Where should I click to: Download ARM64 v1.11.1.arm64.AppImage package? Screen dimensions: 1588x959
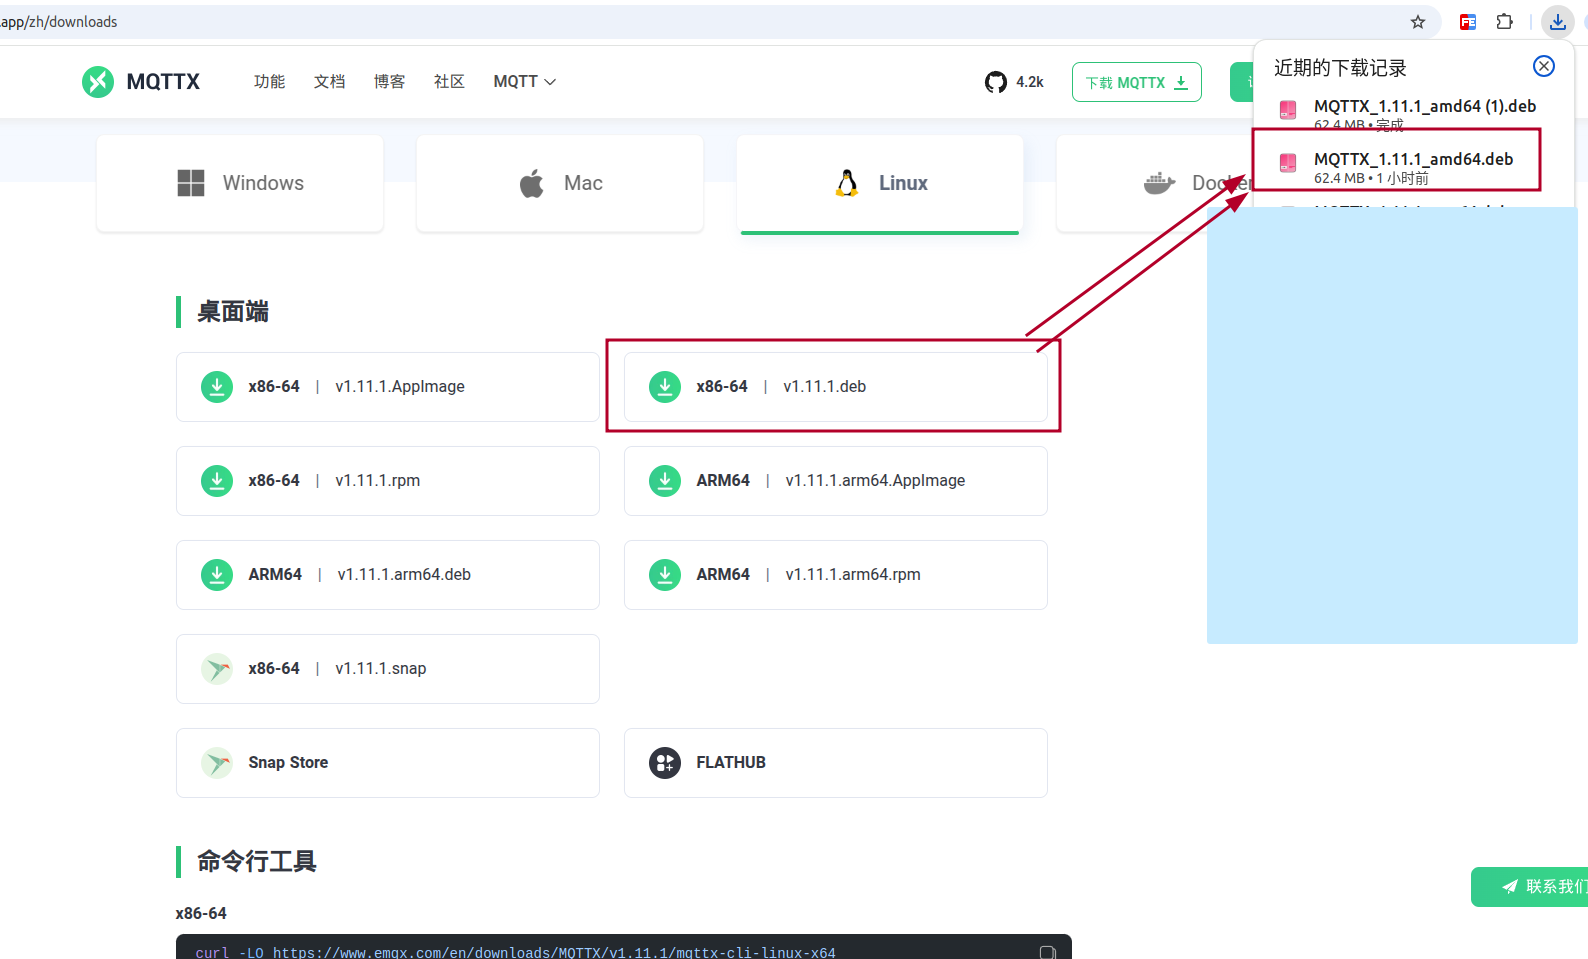[836, 481]
